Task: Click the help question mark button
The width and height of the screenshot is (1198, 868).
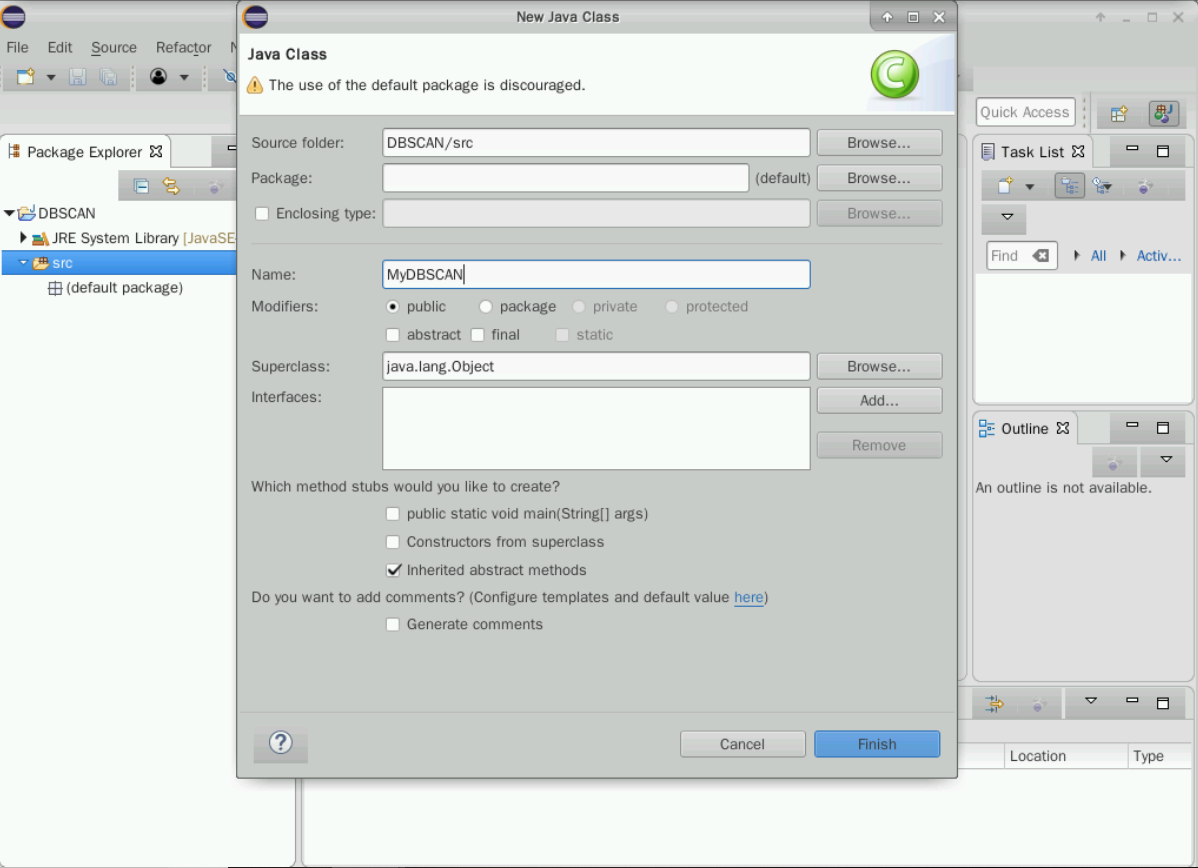Action: tap(281, 744)
